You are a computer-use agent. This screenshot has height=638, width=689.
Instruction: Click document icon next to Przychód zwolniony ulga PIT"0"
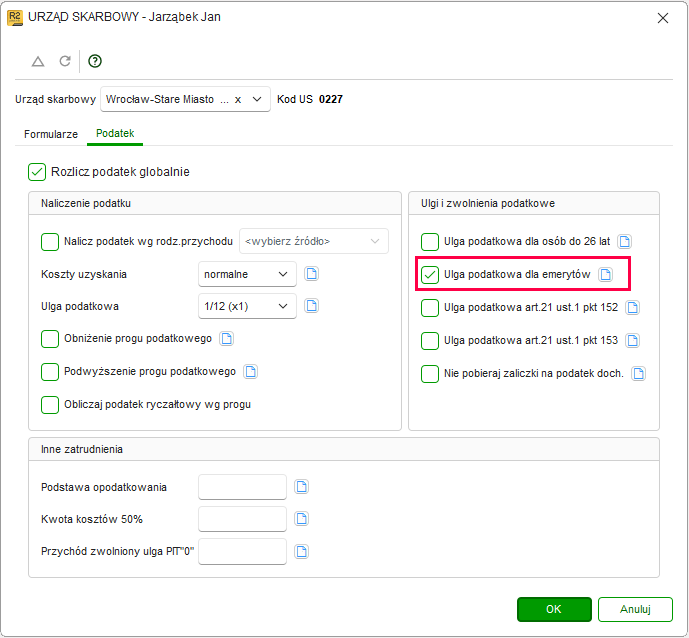[301, 551]
